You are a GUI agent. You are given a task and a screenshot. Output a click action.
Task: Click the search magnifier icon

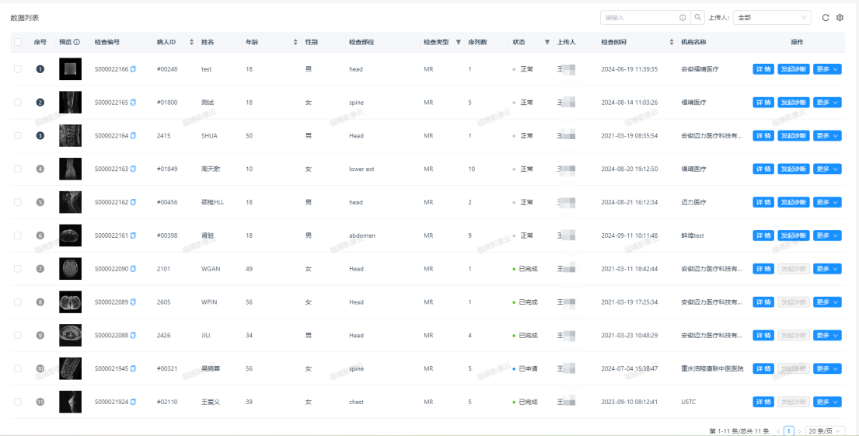(x=696, y=17)
